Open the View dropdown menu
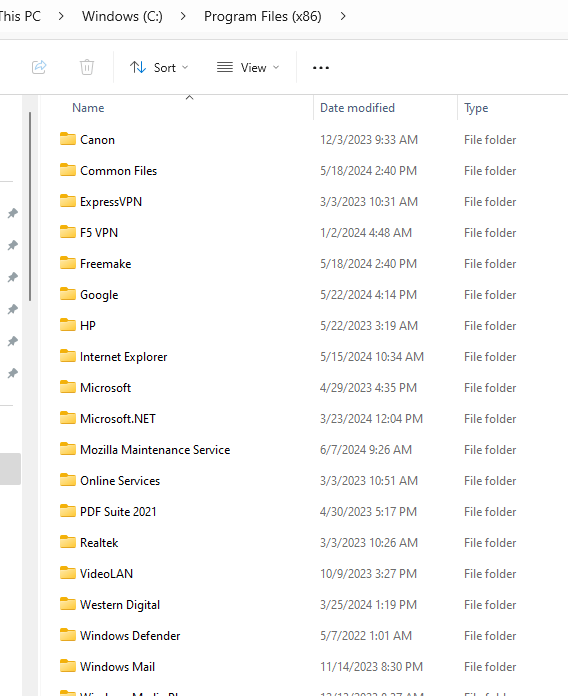This screenshot has height=696, width=568. click(x=248, y=67)
